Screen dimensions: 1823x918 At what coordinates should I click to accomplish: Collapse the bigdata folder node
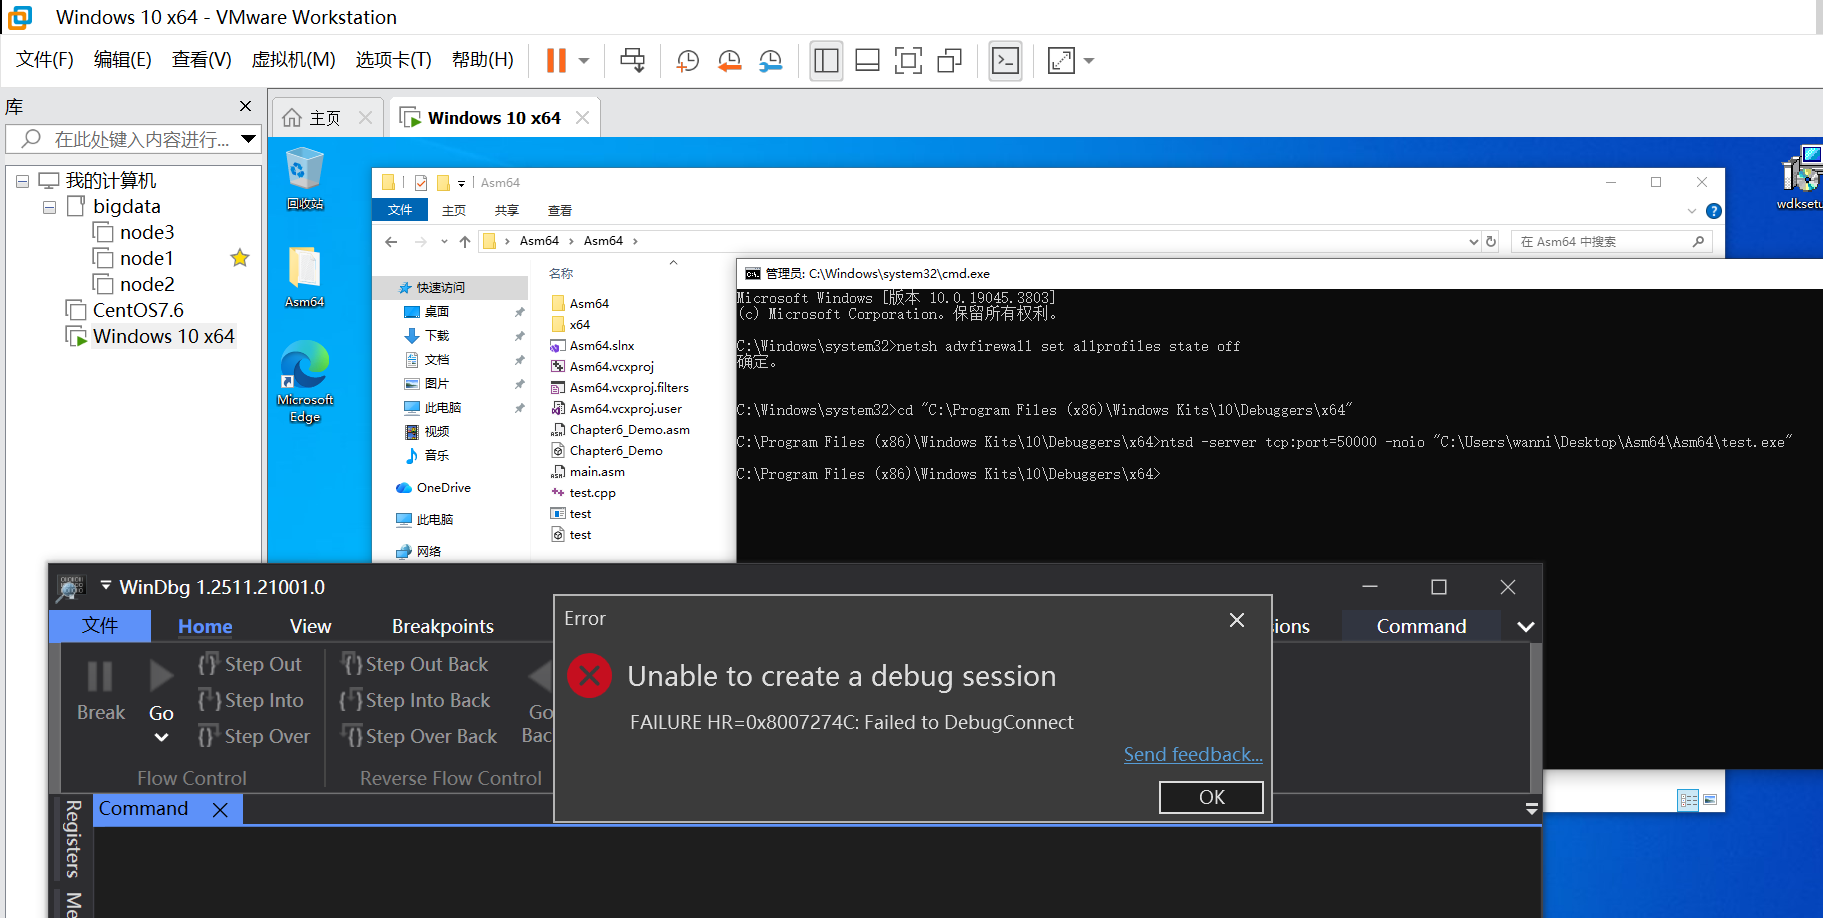(49, 207)
